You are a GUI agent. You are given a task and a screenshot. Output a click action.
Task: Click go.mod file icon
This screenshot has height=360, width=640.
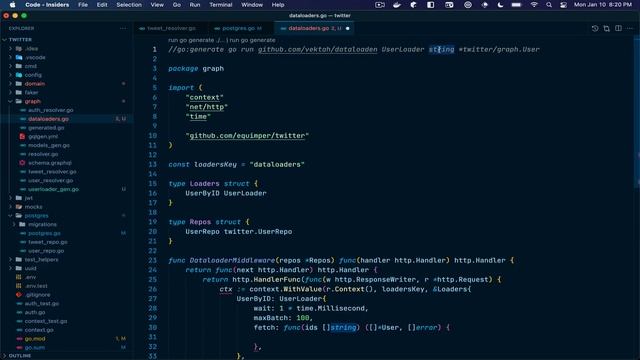coord(19,339)
